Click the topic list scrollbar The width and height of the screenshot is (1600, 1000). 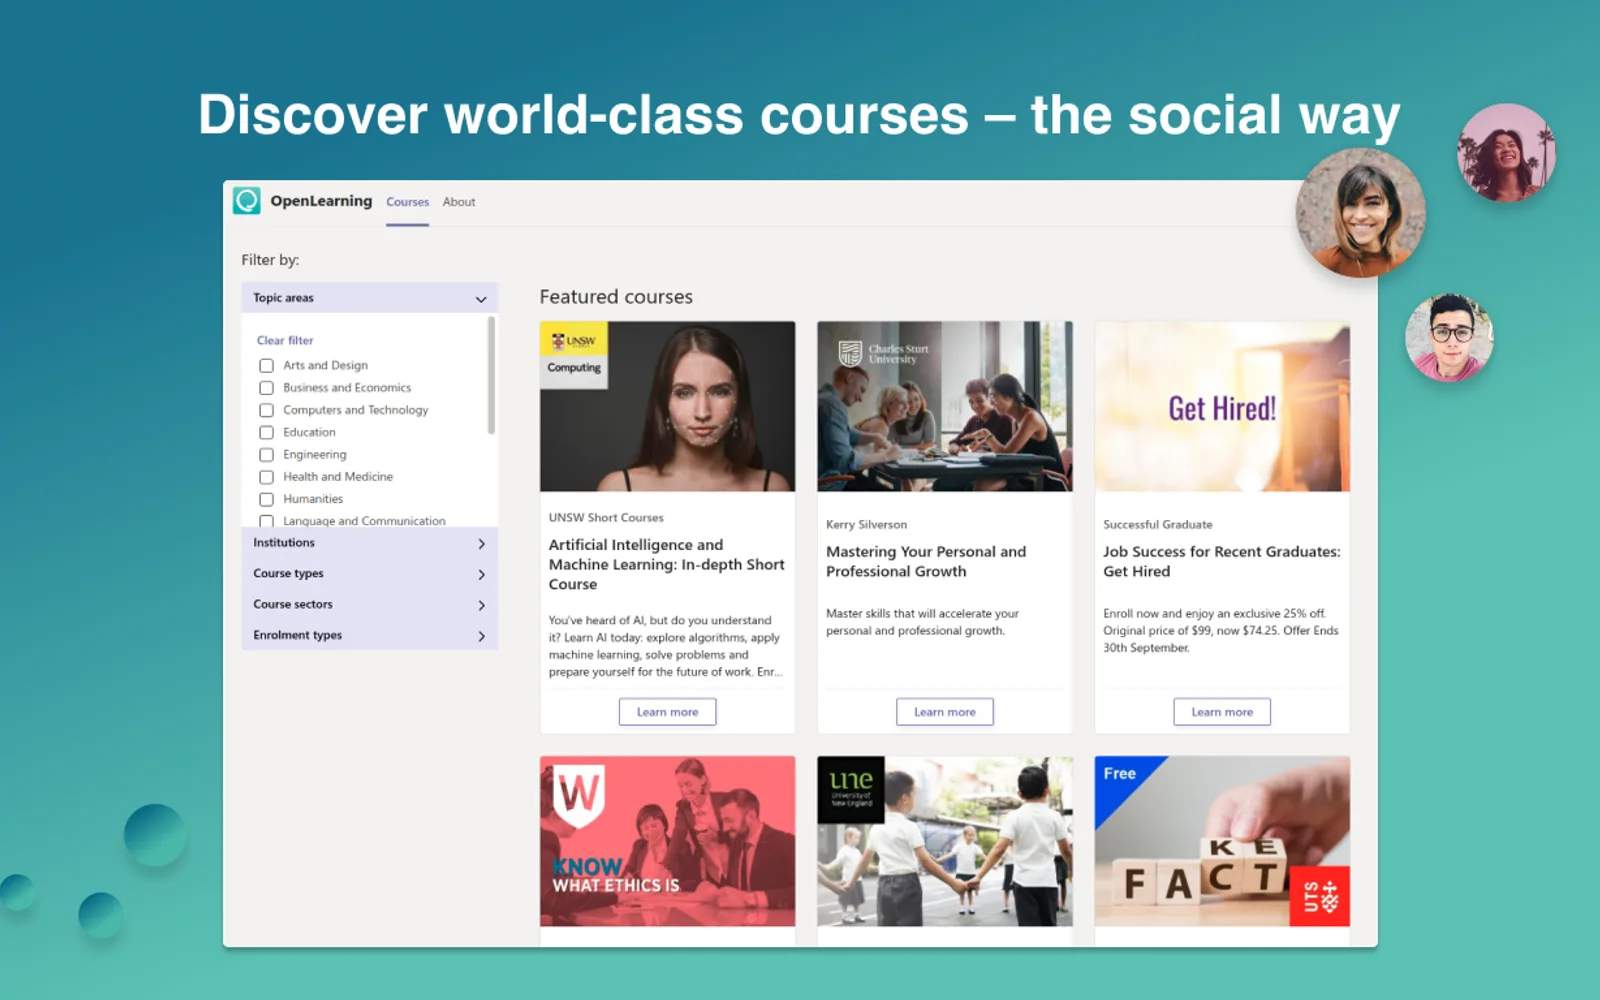[491, 376]
